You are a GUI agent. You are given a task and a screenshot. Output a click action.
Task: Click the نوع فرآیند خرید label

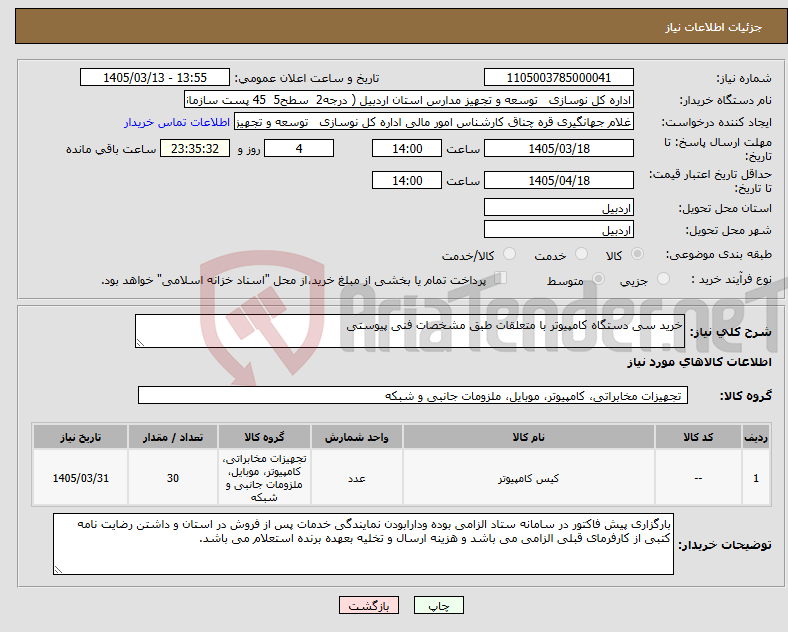[731, 279]
